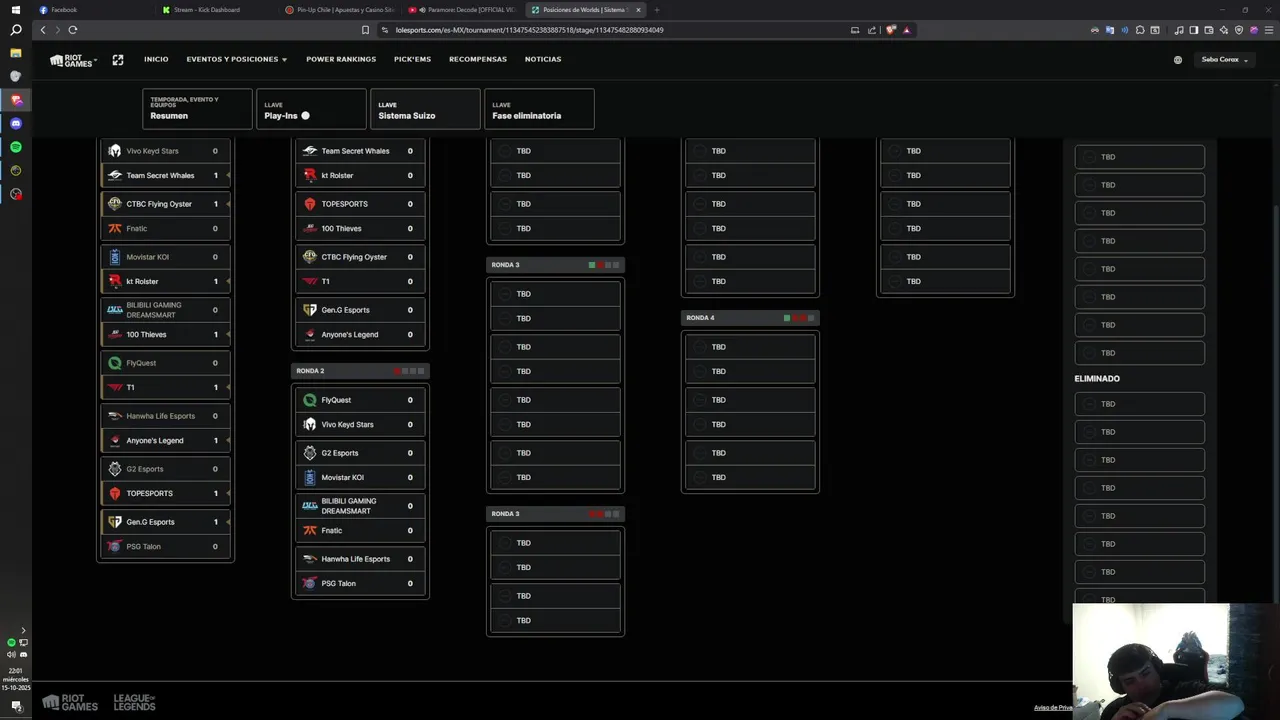Open the G2 Esports vs Movistar KOI match

point(360,465)
